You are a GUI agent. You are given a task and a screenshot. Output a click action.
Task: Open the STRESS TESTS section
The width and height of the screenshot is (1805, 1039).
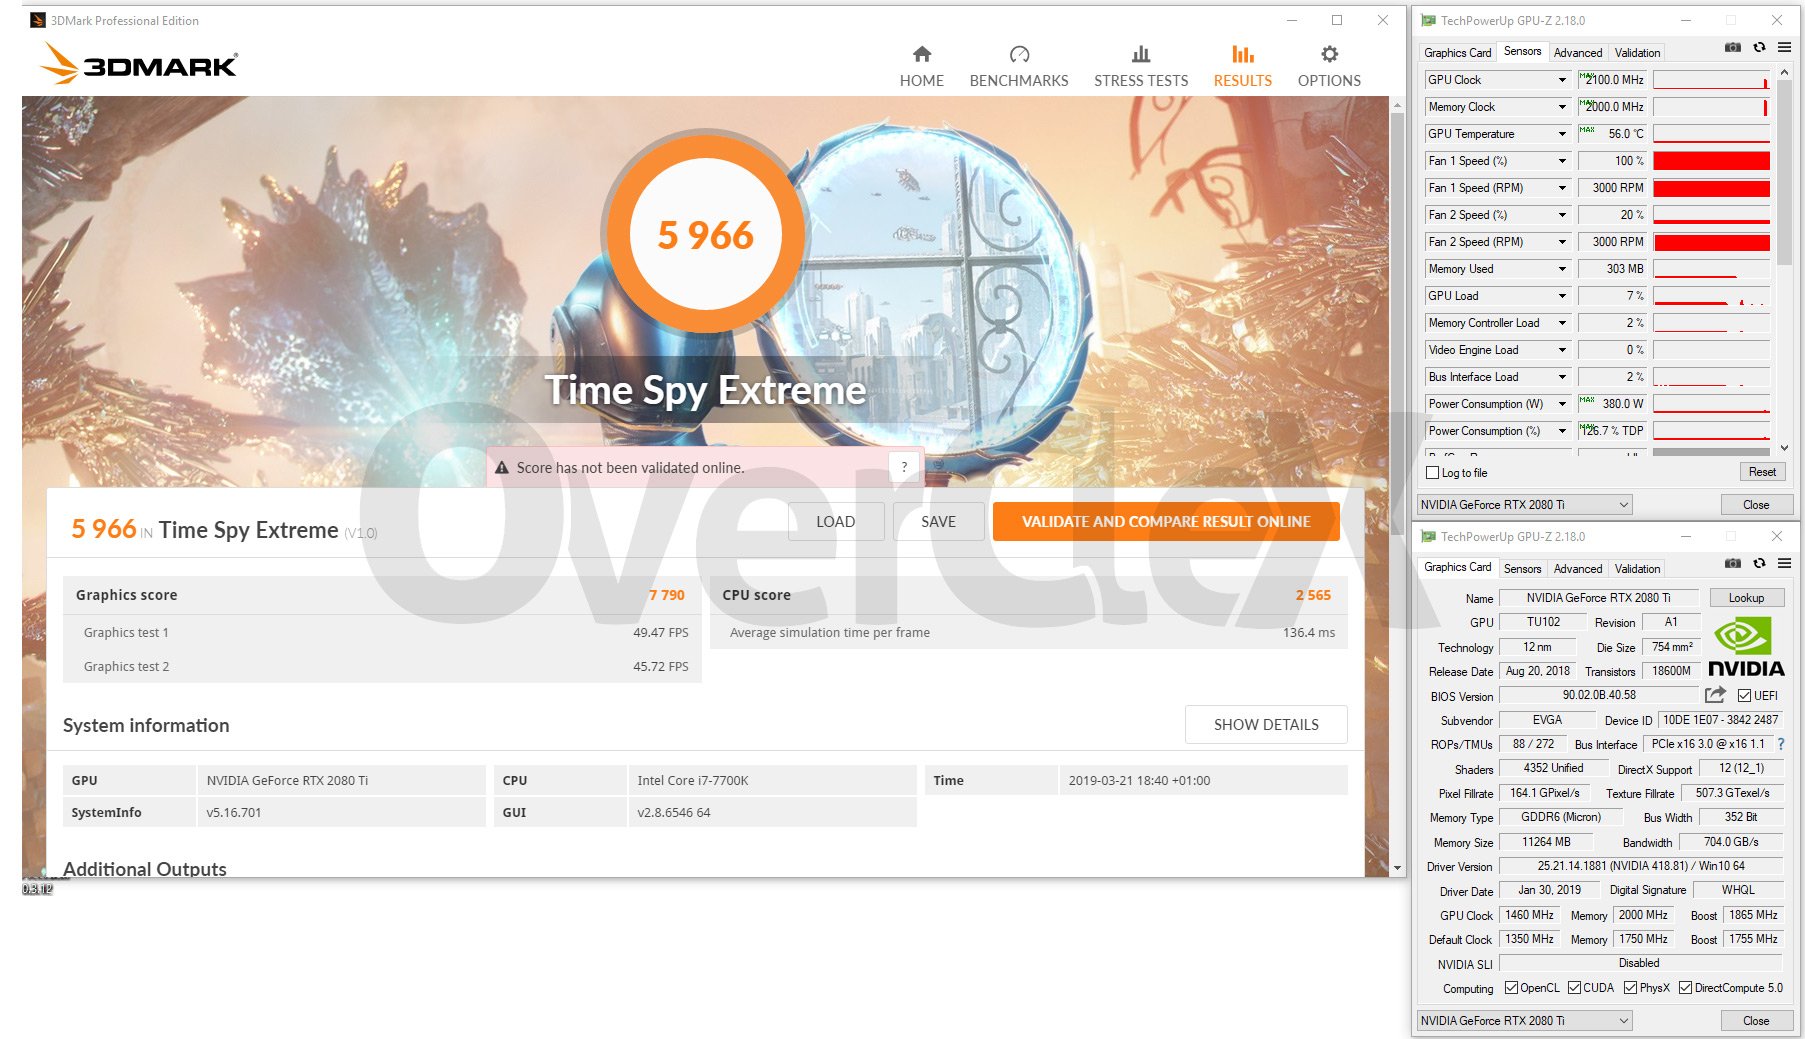click(1140, 66)
